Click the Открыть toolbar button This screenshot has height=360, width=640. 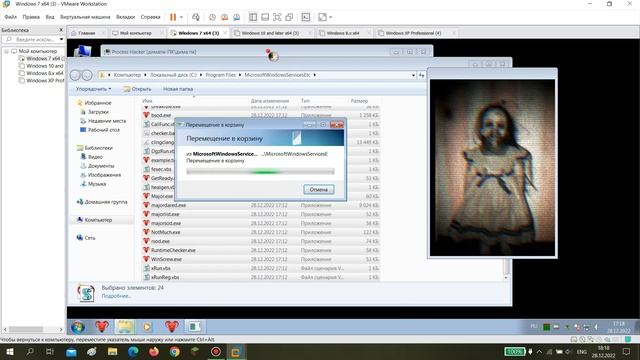138,89
